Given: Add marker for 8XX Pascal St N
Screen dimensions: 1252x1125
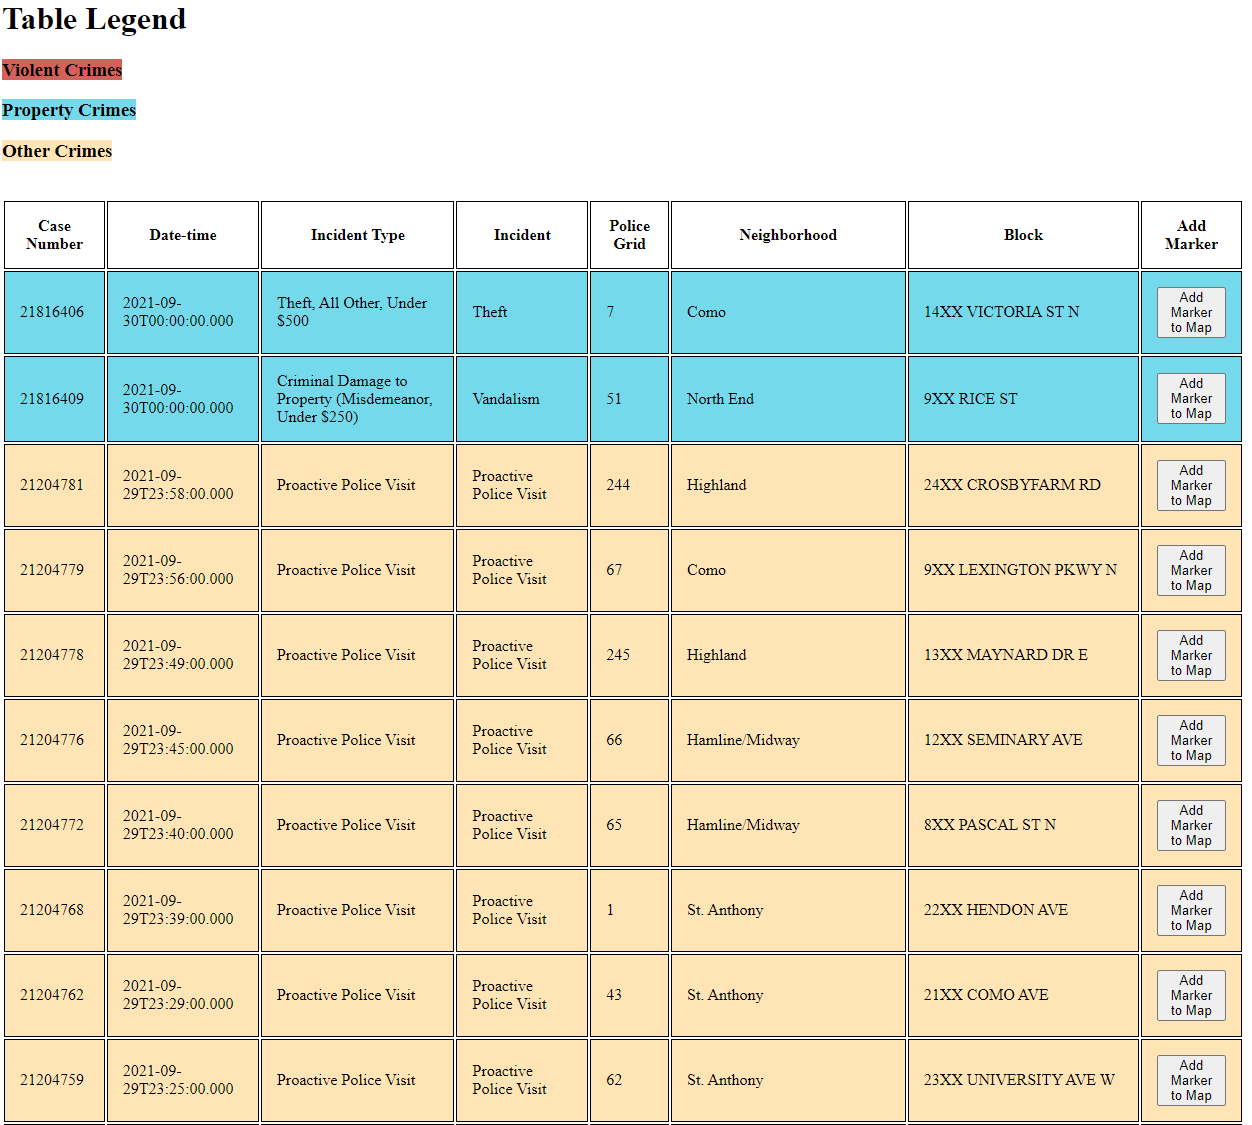Looking at the screenshot, I should [x=1190, y=825].
